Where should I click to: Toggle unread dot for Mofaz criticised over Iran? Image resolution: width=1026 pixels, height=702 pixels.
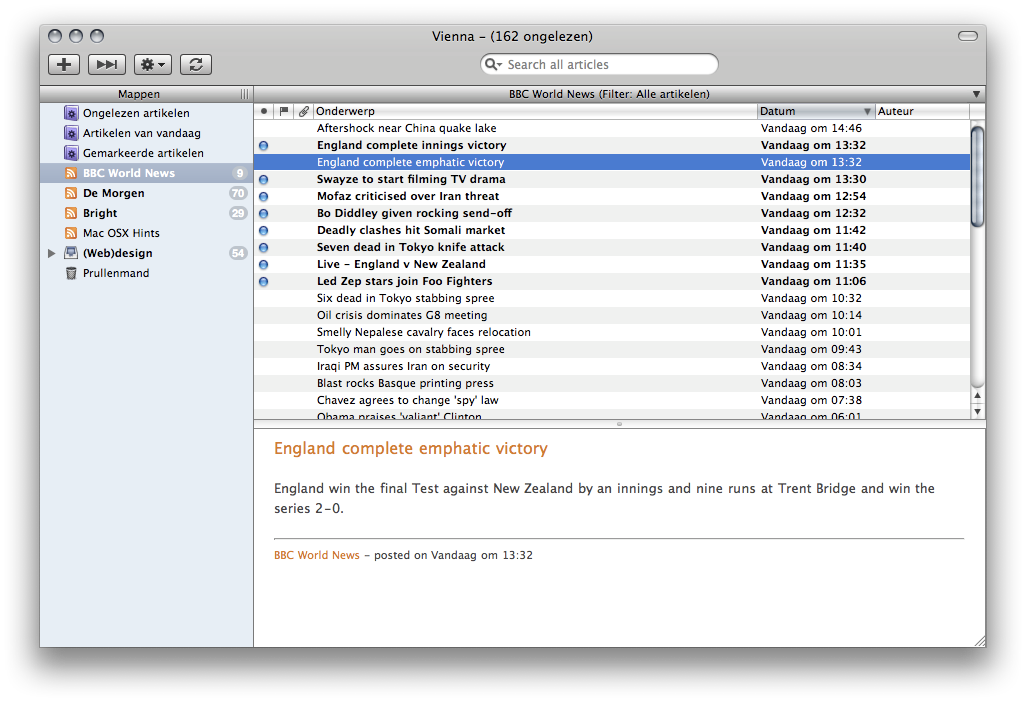264,196
